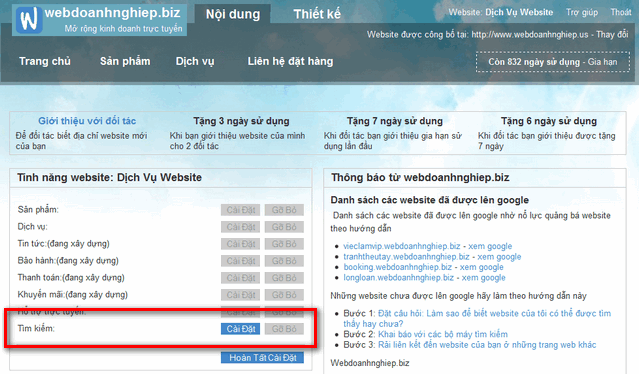Switch to the Thiết kế tab

pyautogui.click(x=317, y=14)
